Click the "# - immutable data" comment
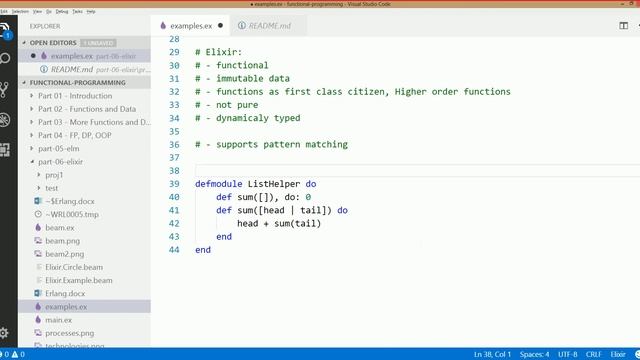The image size is (640, 360). tap(242, 78)
